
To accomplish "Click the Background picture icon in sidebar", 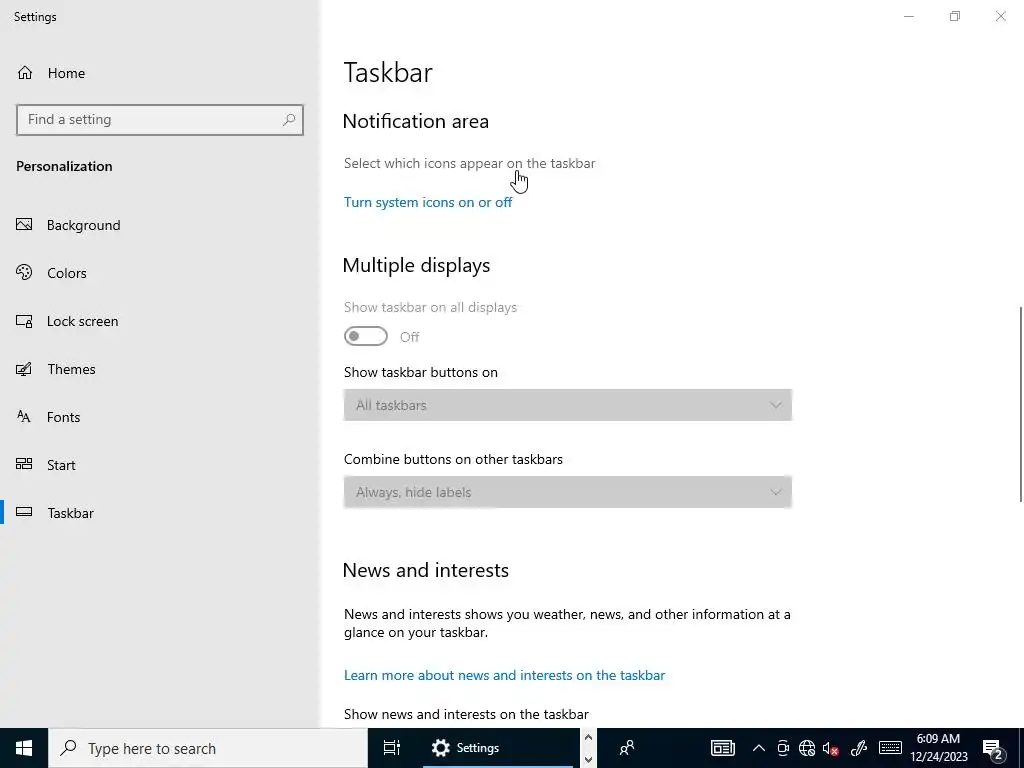I will tap(24, 225).
